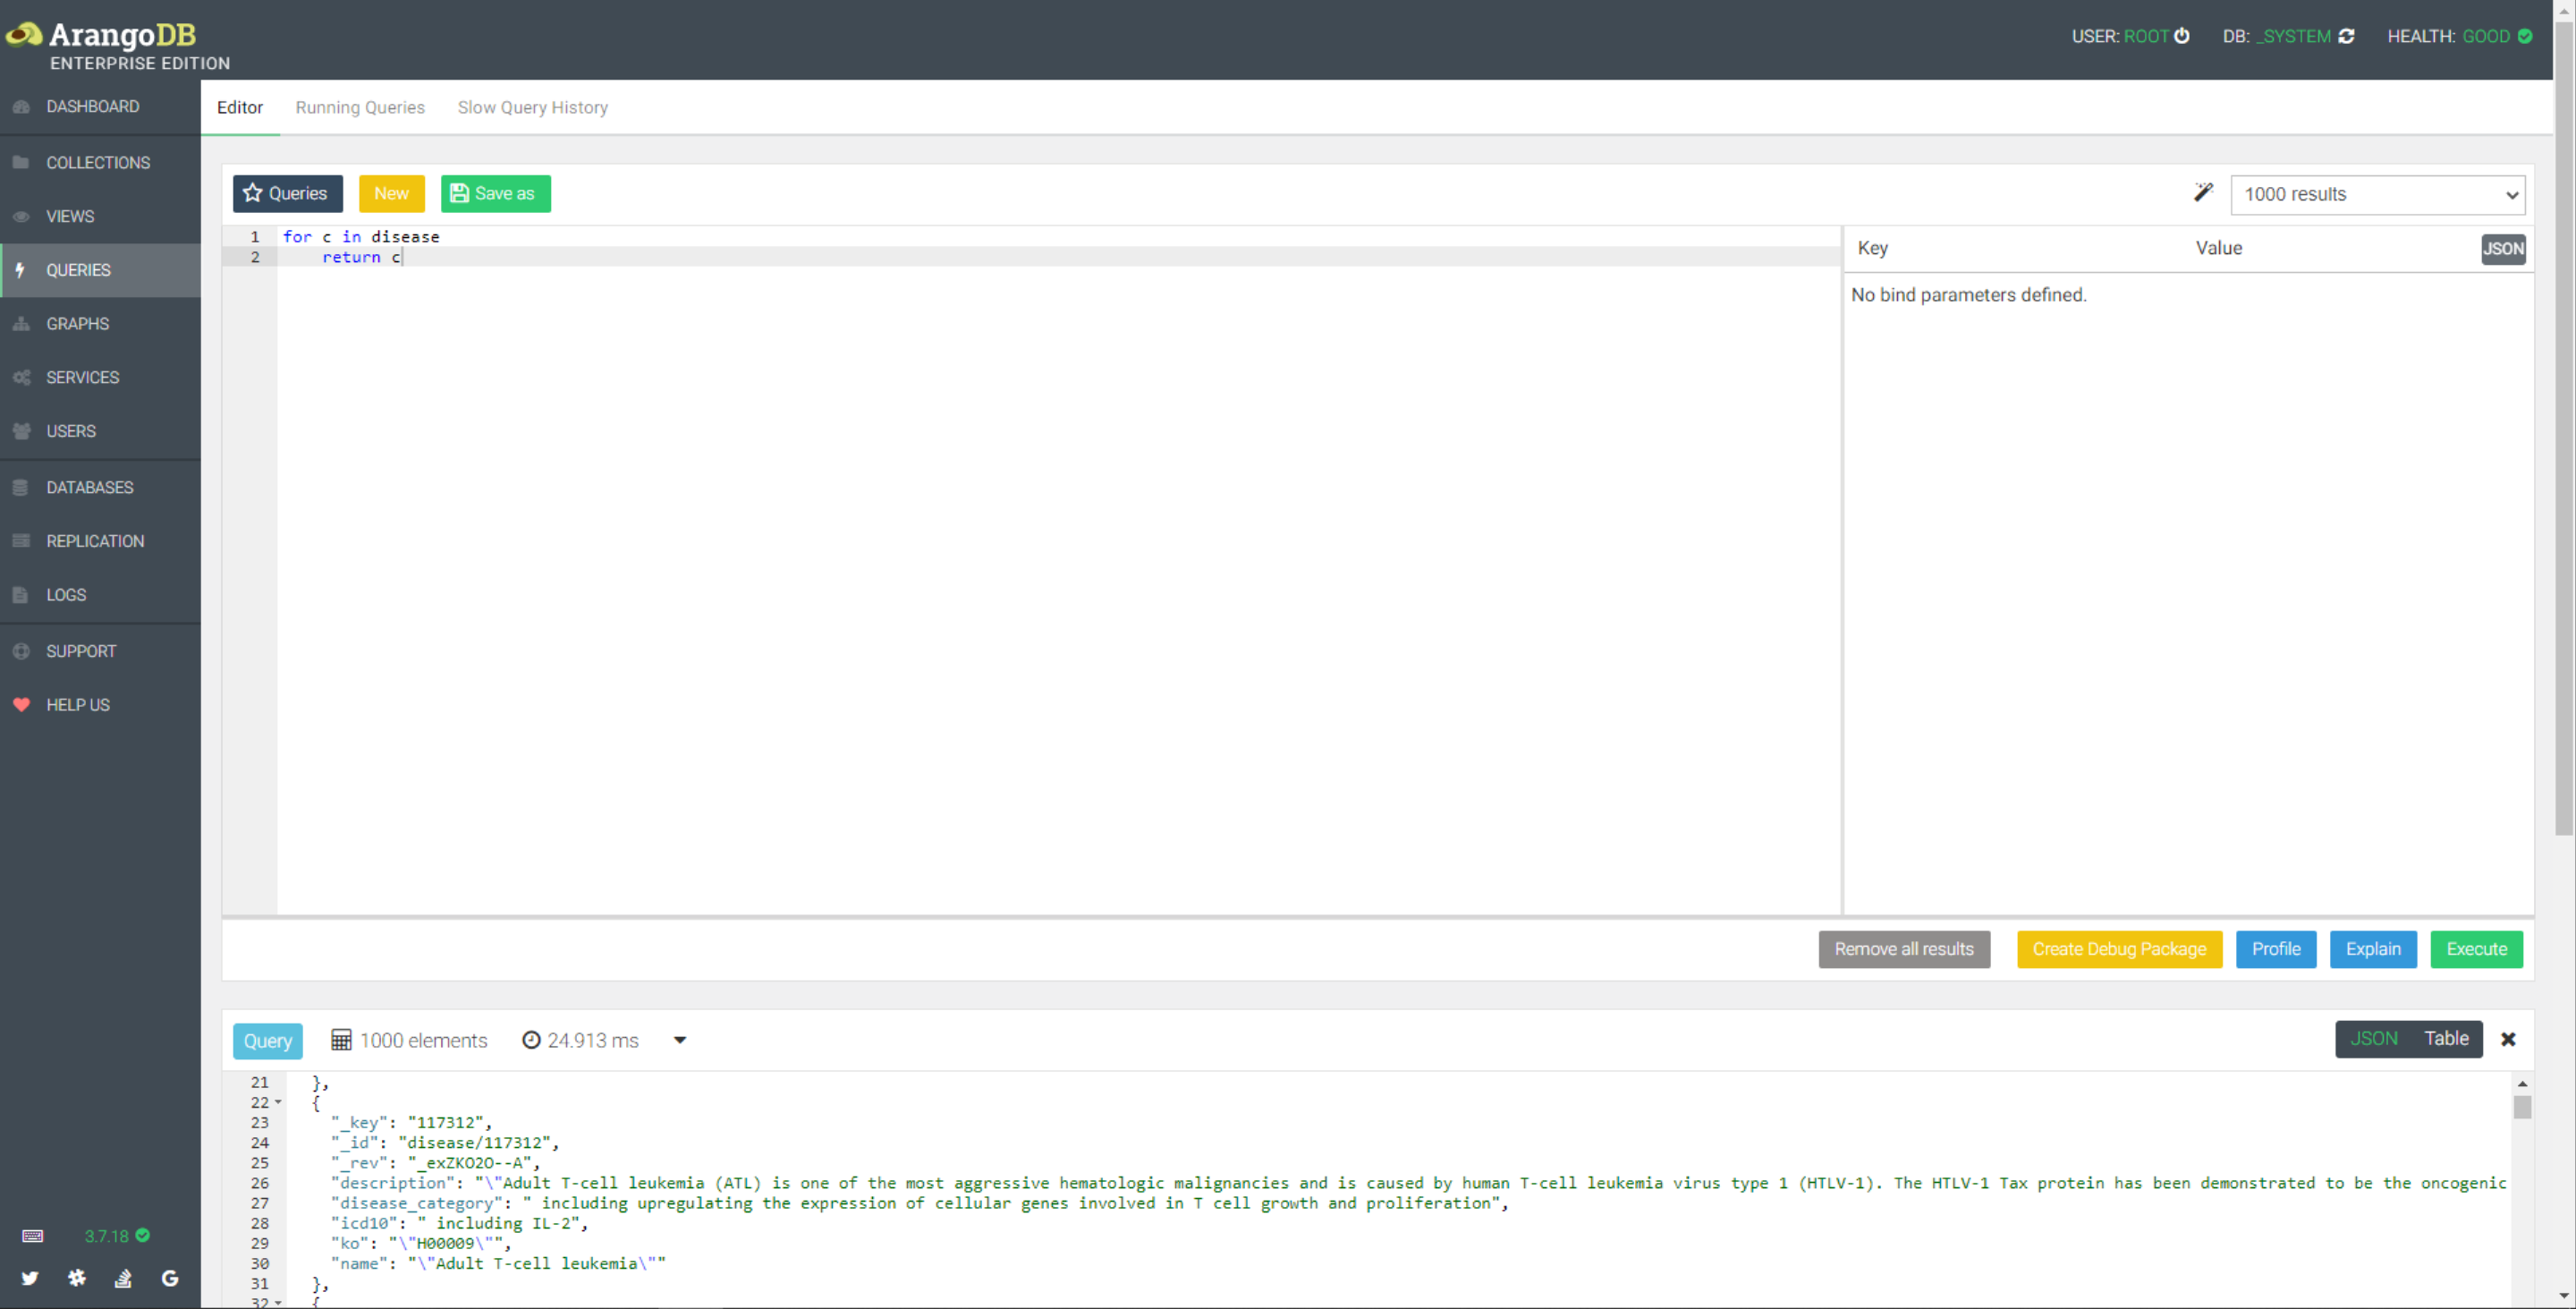The width and height of the screenshot is (2576, 1309).
Task: Switch bind parameters to JSON mode
Action: pyautogui.click(x=2503, y=248)
